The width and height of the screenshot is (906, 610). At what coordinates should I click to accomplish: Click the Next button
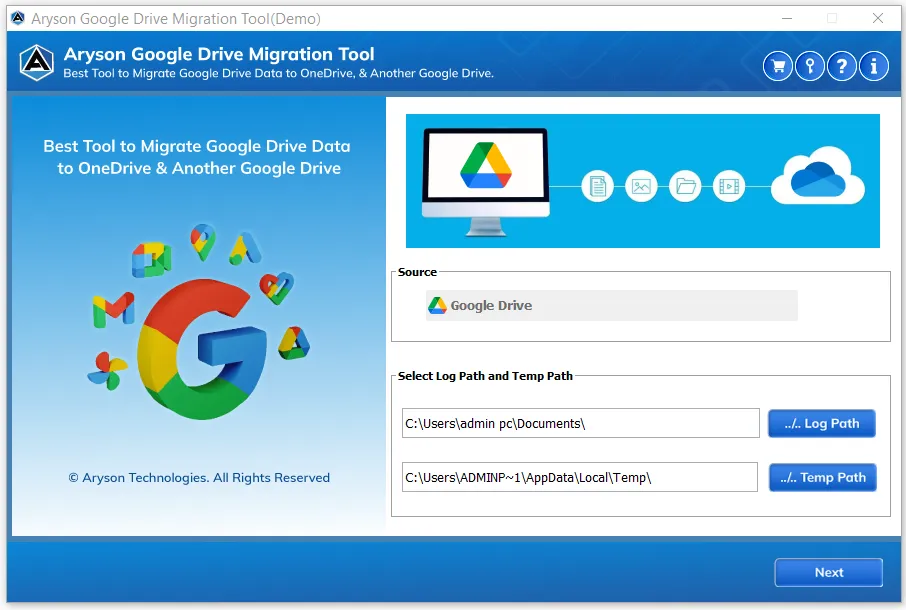click(x=829, y=572)
